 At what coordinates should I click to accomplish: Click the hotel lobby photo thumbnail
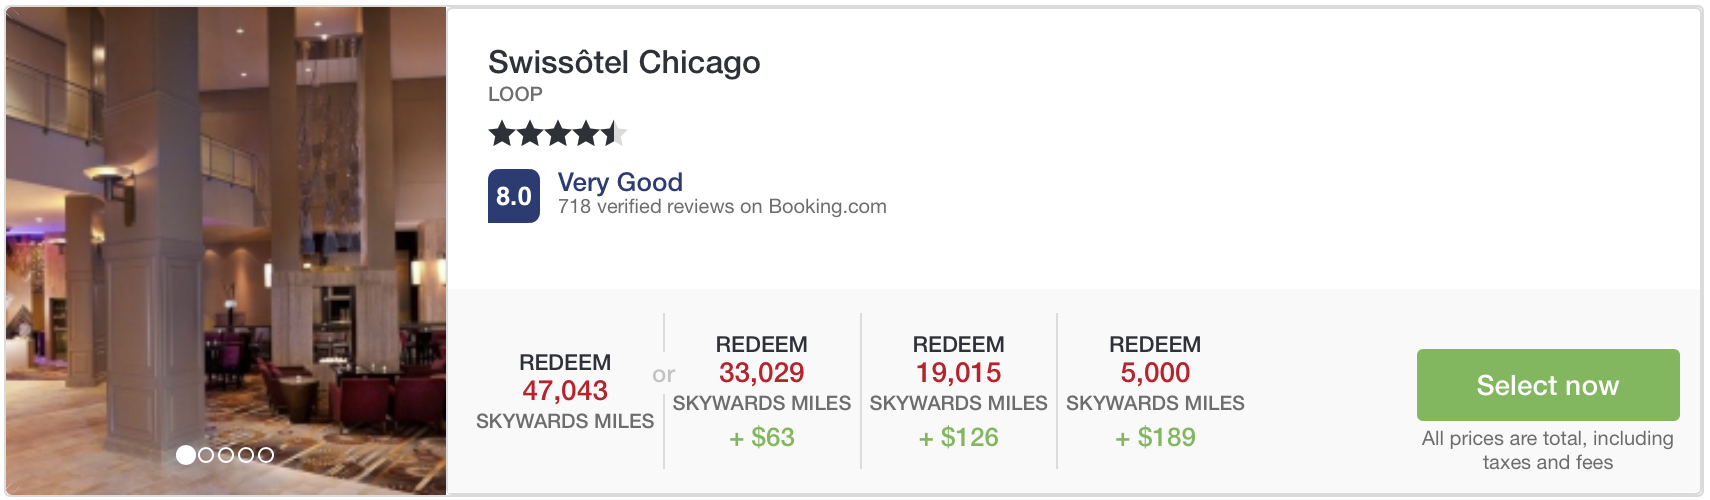(x=226, y=250)
